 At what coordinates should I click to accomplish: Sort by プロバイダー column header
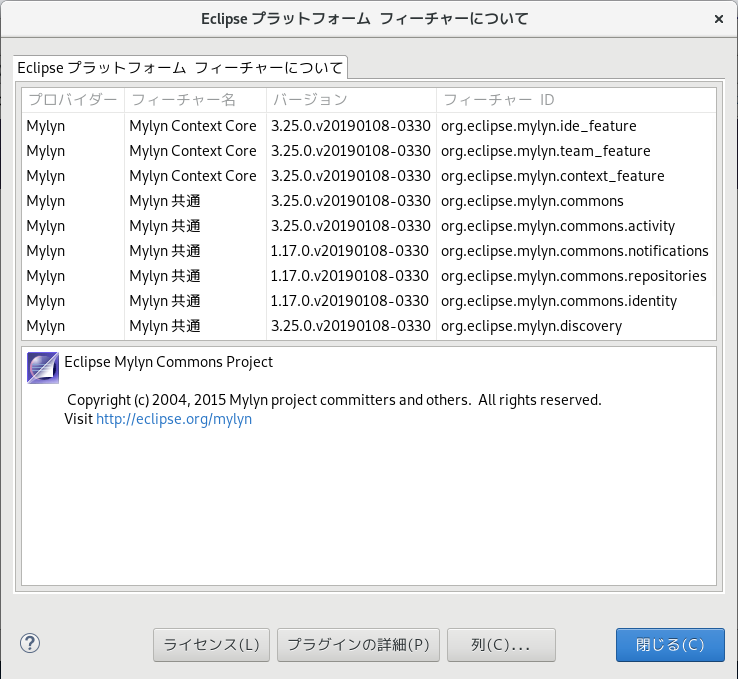(73, 100)
